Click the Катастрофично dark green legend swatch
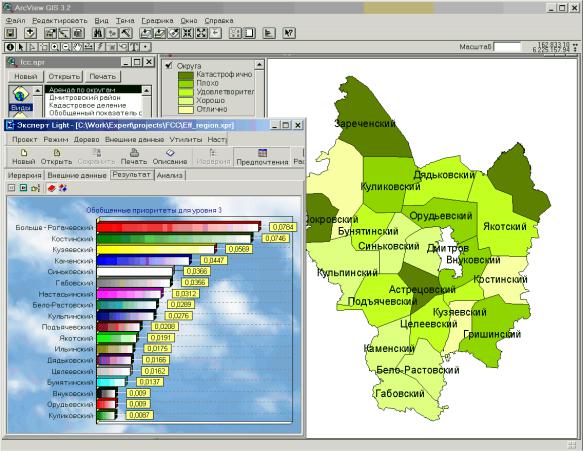The width and height of the screenshot is (583, 451). coord(186,75)
